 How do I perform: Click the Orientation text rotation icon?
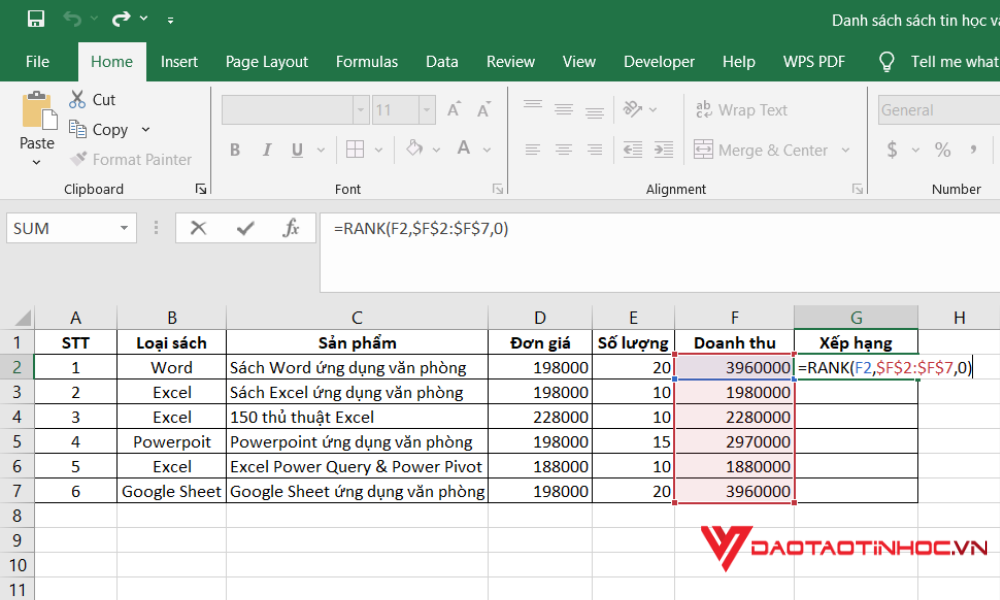tap(633, 110)
